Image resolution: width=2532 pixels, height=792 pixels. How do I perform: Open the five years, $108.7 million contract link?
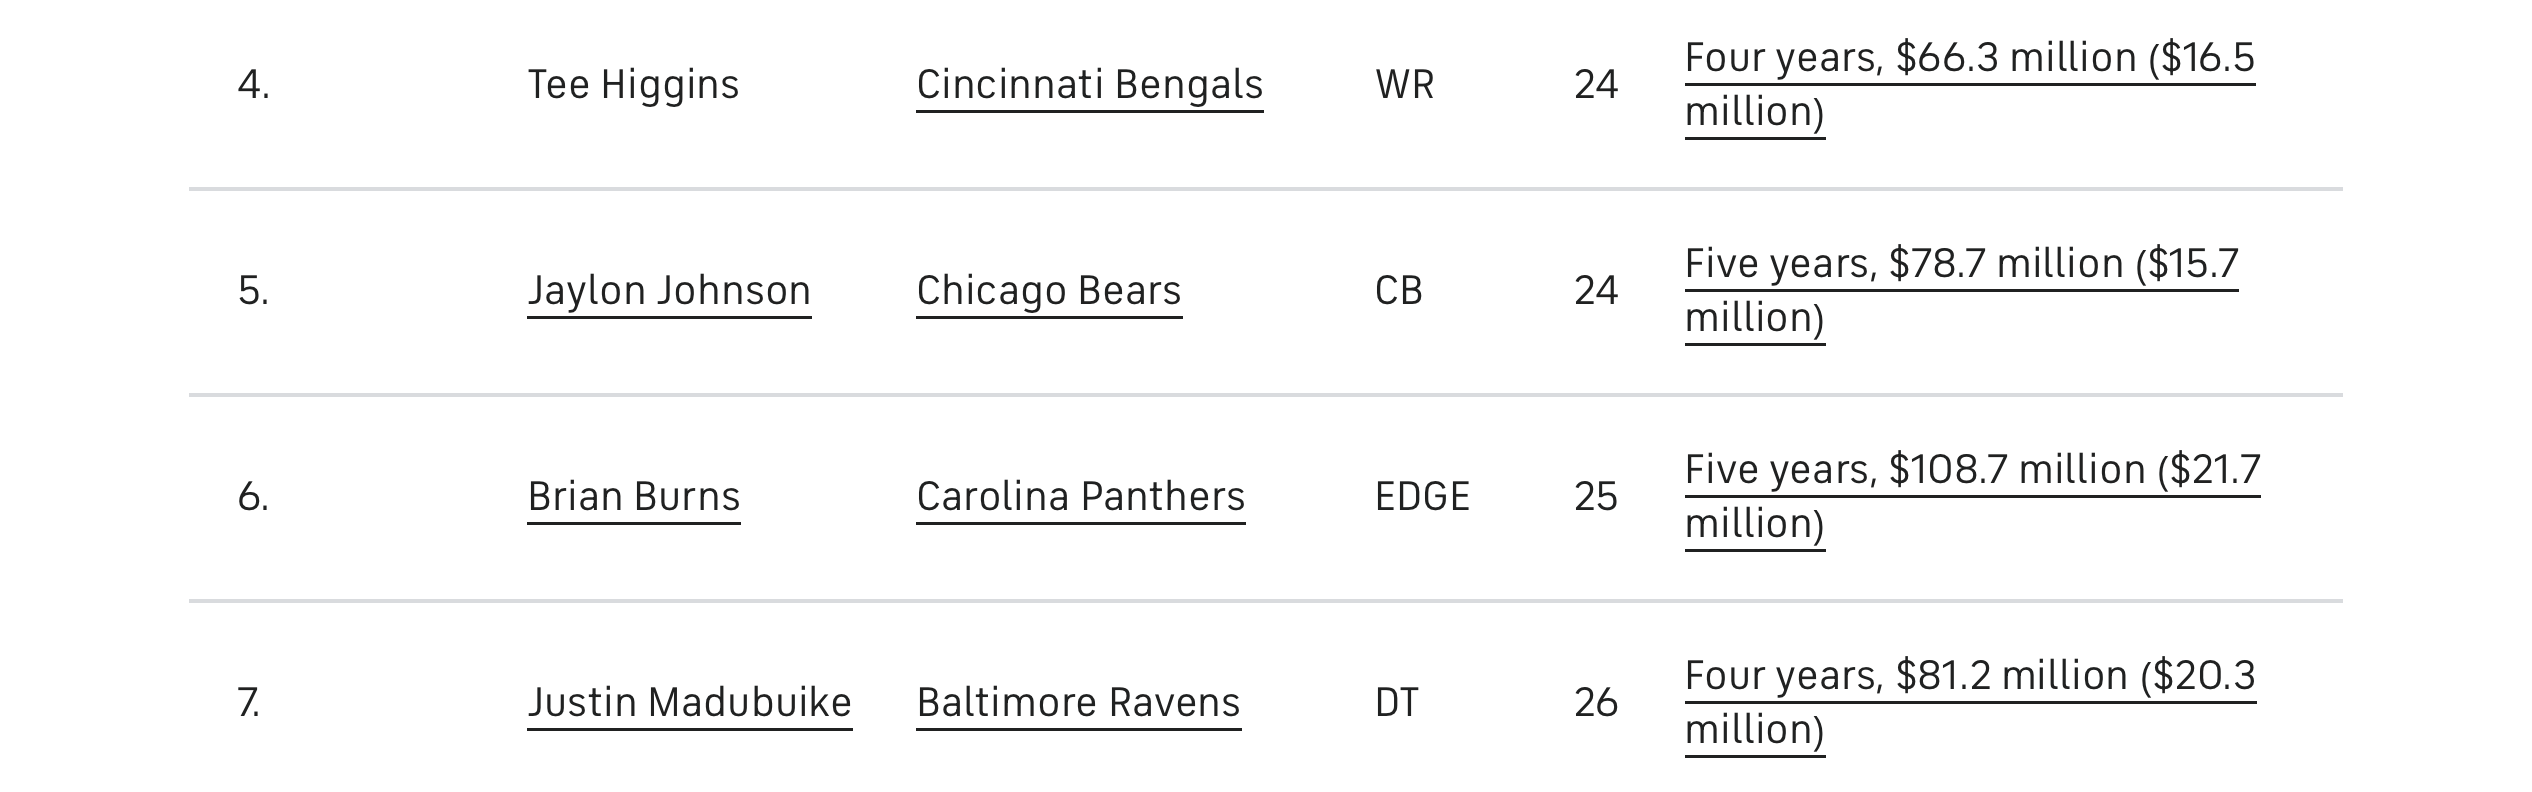[1972, 497]
